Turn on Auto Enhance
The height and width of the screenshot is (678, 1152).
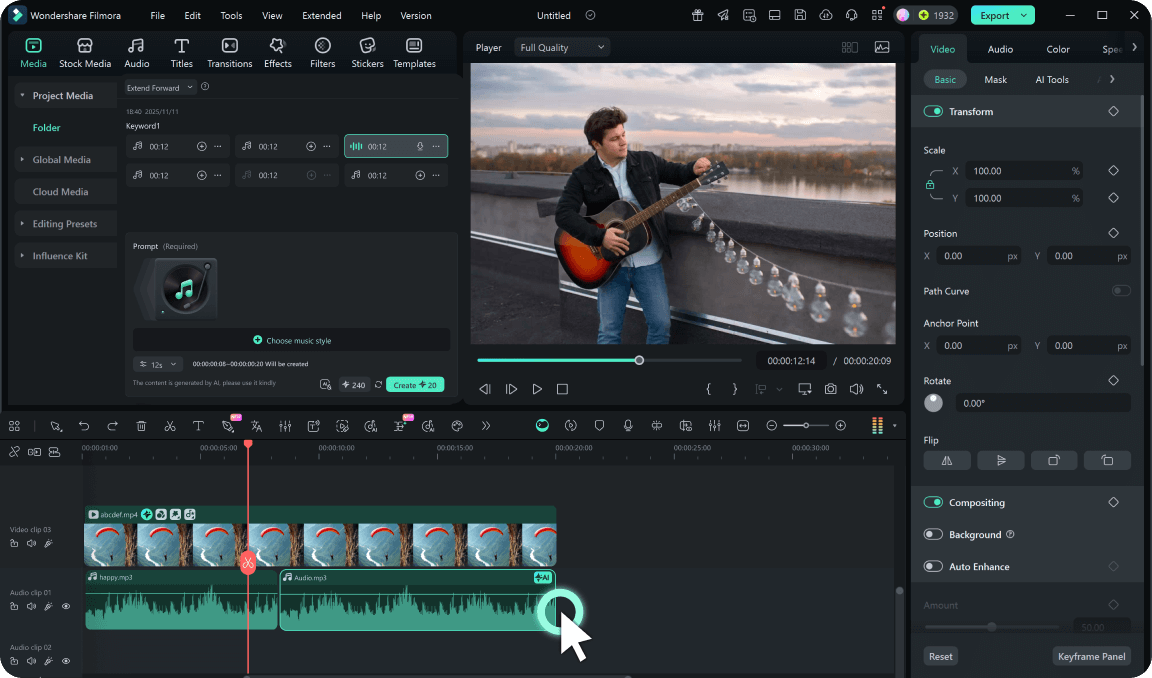pos(933,567)
